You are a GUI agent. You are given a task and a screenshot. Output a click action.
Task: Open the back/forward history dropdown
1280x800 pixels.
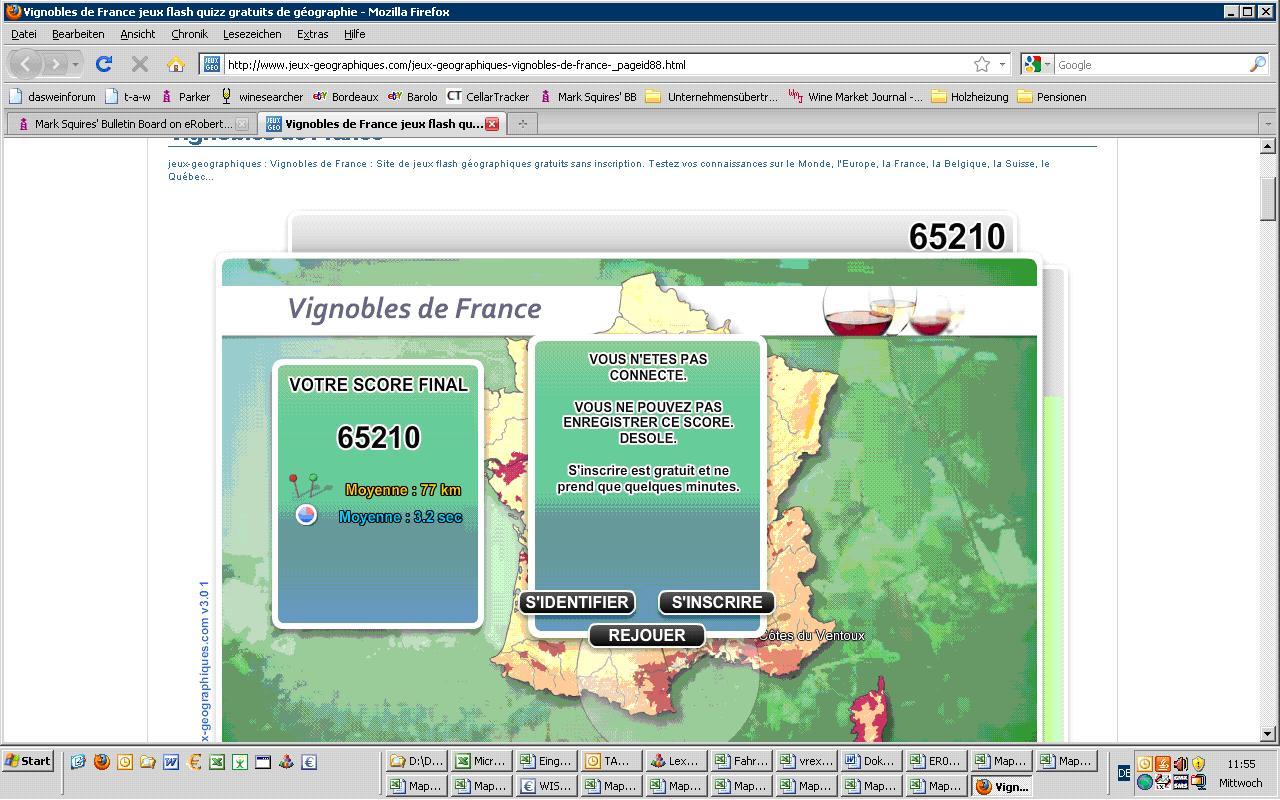point(76,65)
